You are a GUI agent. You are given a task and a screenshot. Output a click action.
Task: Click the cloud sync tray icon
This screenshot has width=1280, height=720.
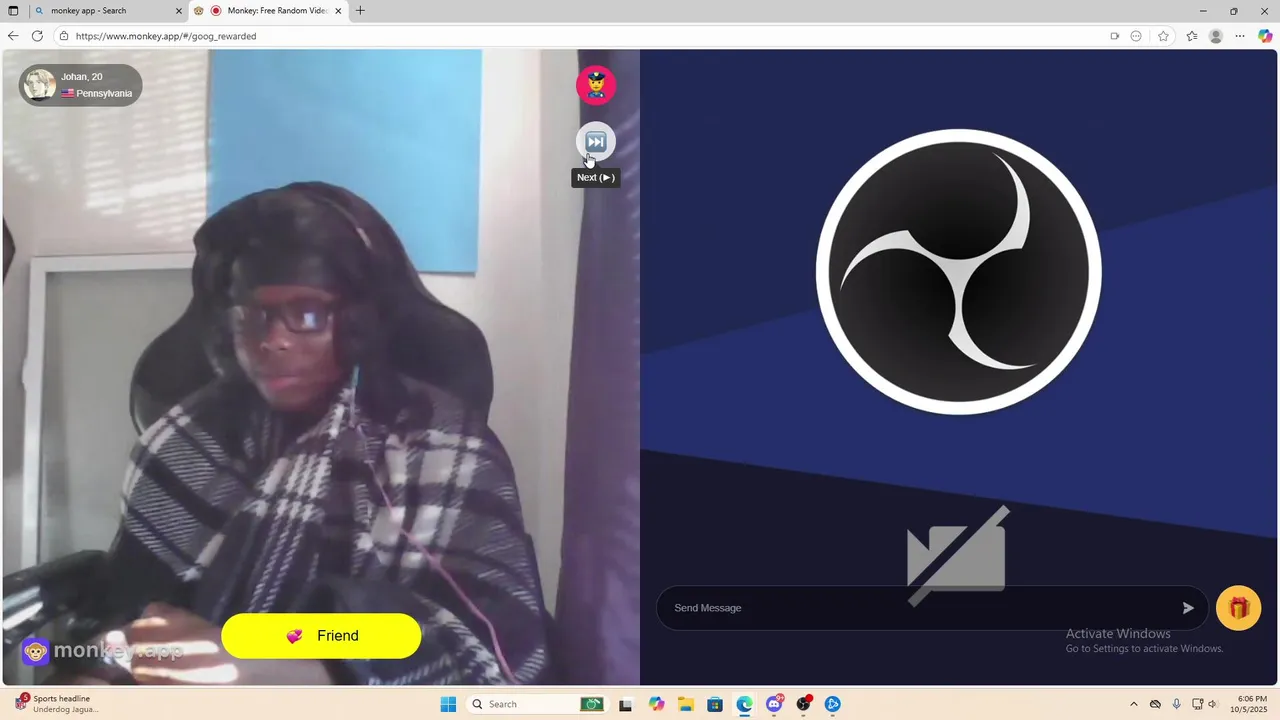coord(1155,704)
